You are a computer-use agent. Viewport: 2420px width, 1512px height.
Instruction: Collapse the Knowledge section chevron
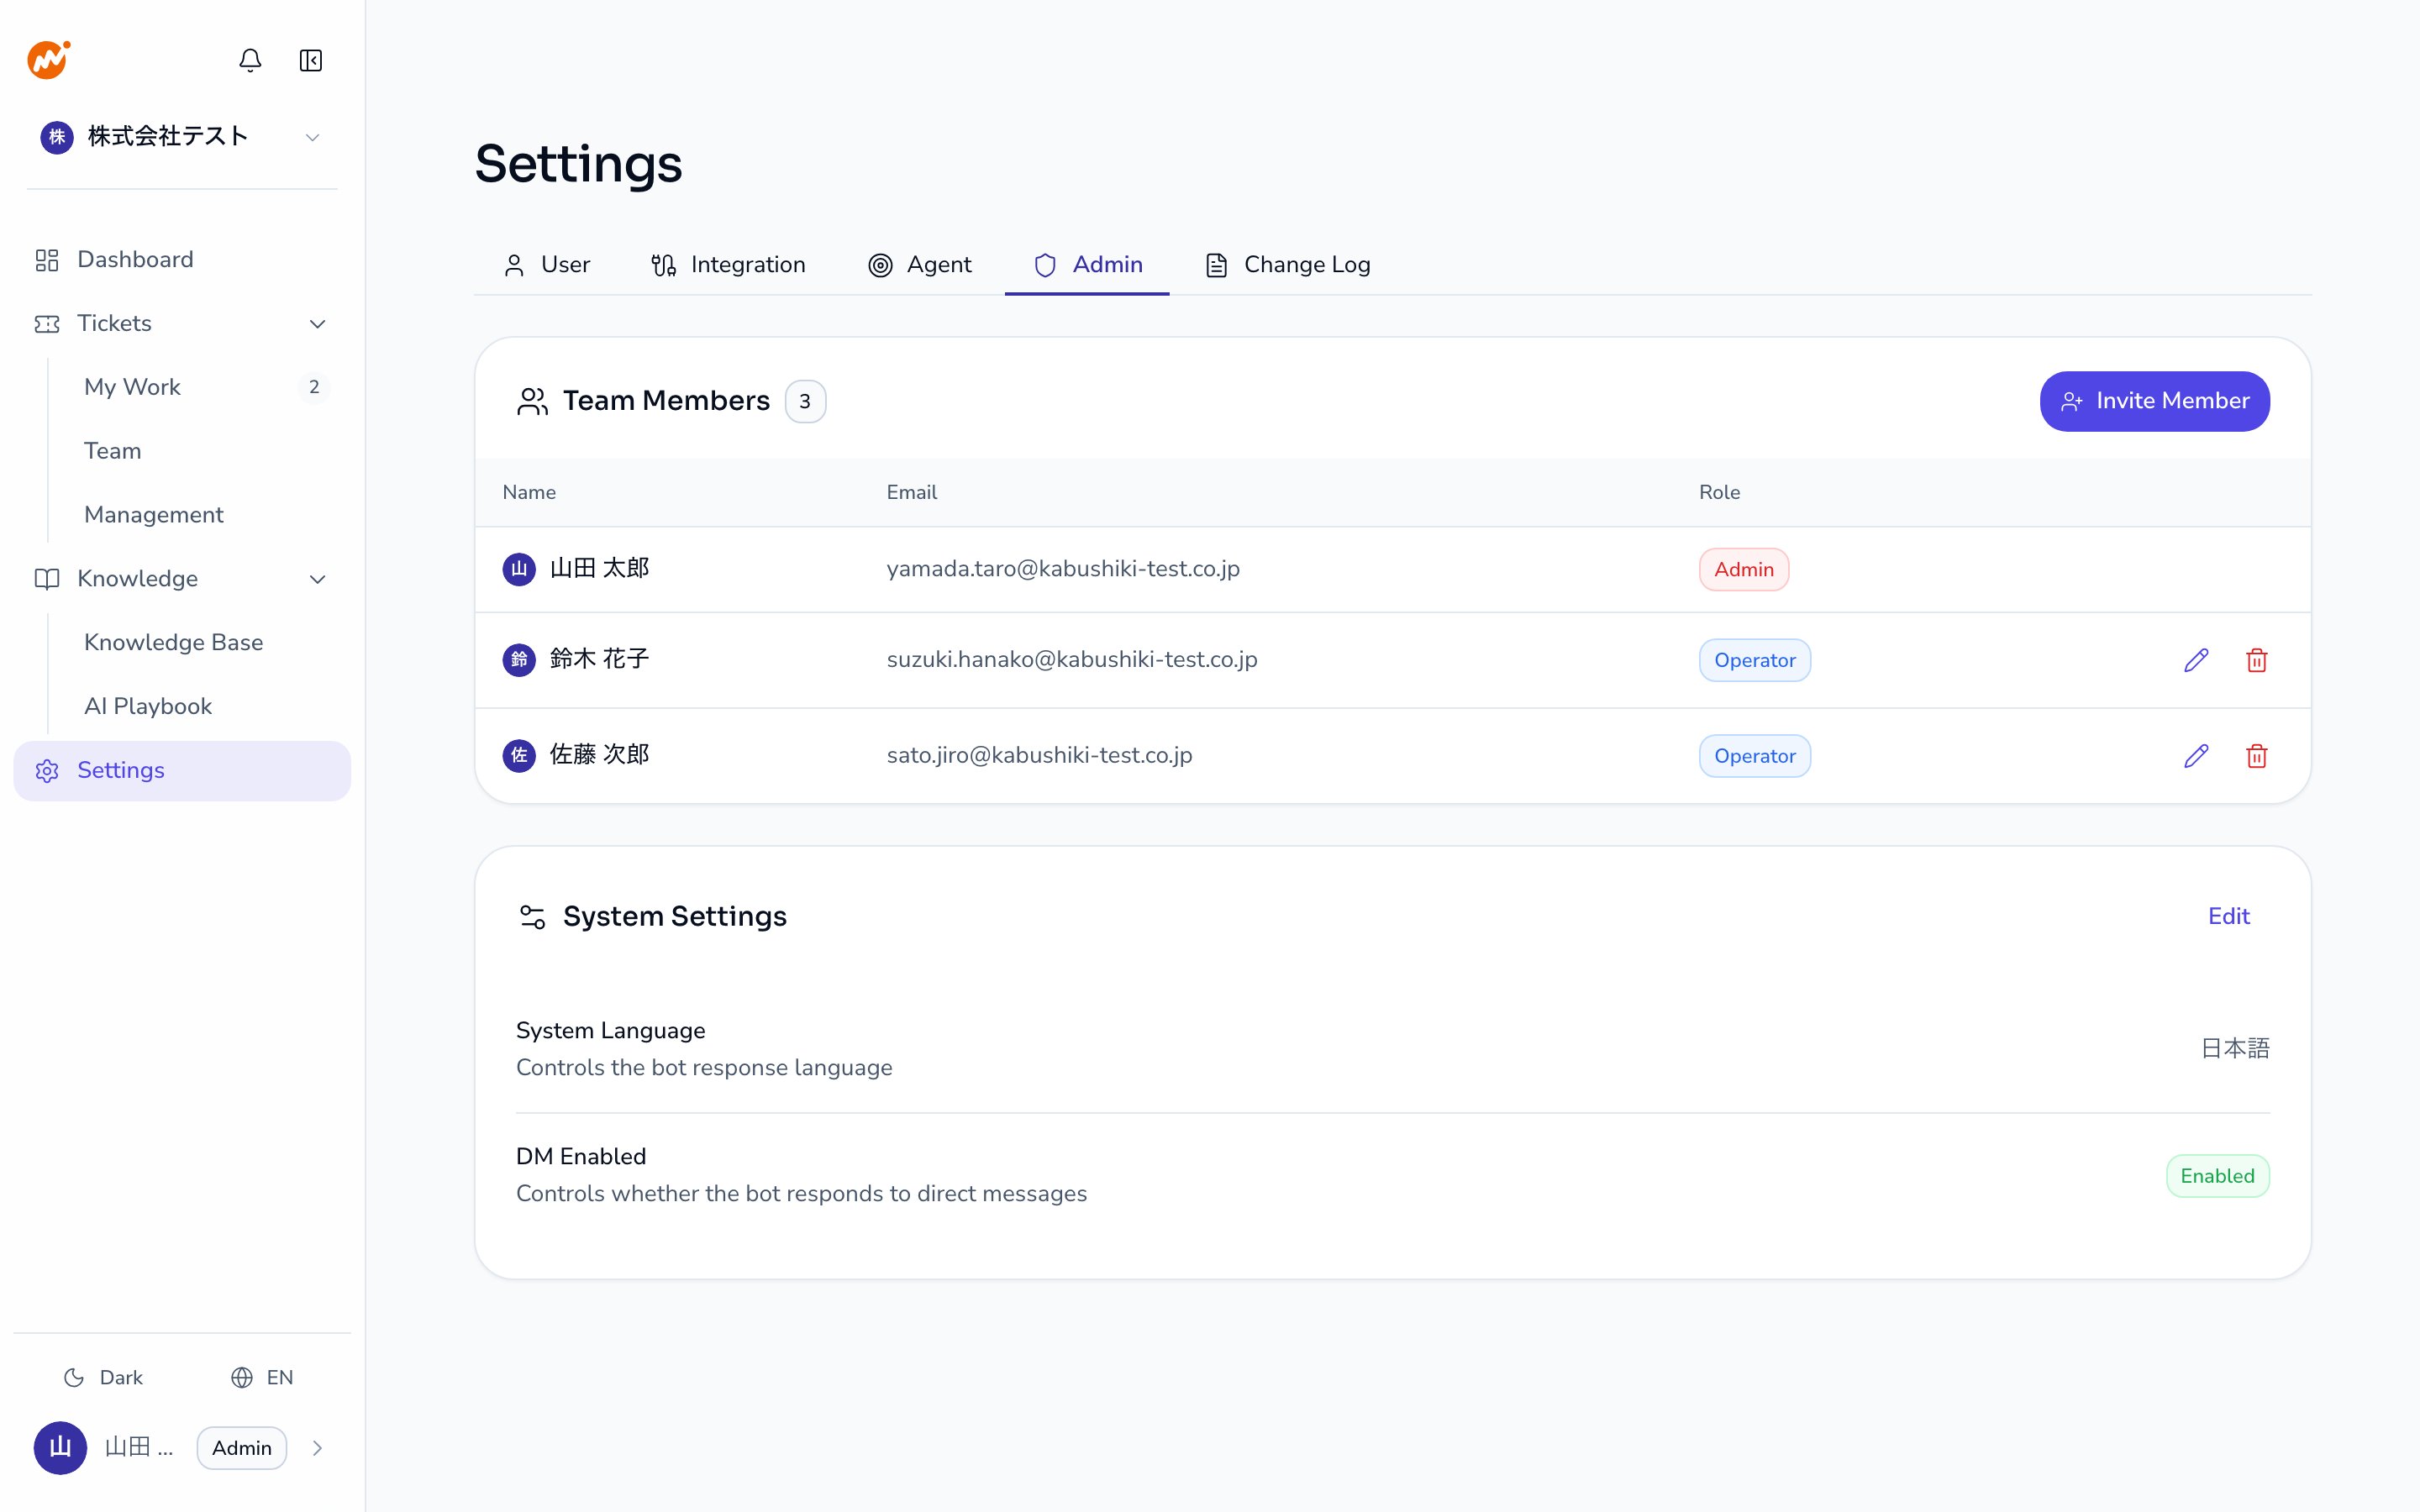[x=318, y=579]
